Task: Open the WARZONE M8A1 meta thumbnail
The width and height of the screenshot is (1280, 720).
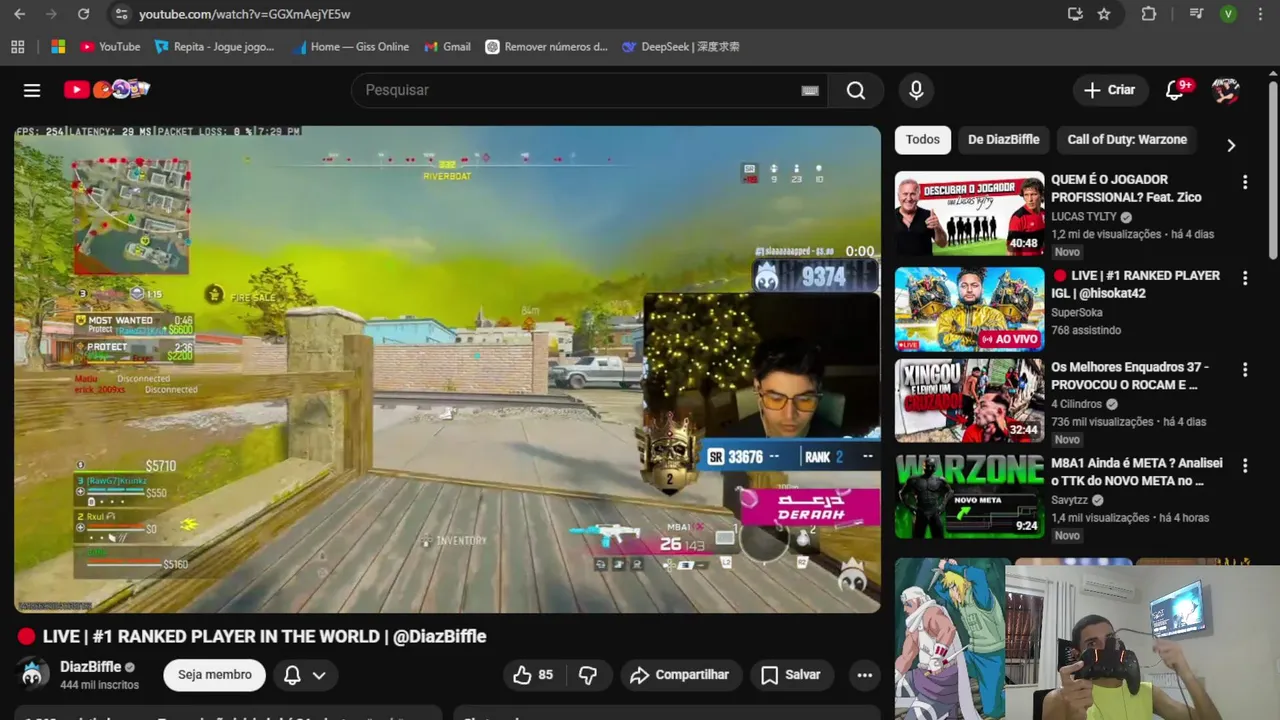Action: 969,496
